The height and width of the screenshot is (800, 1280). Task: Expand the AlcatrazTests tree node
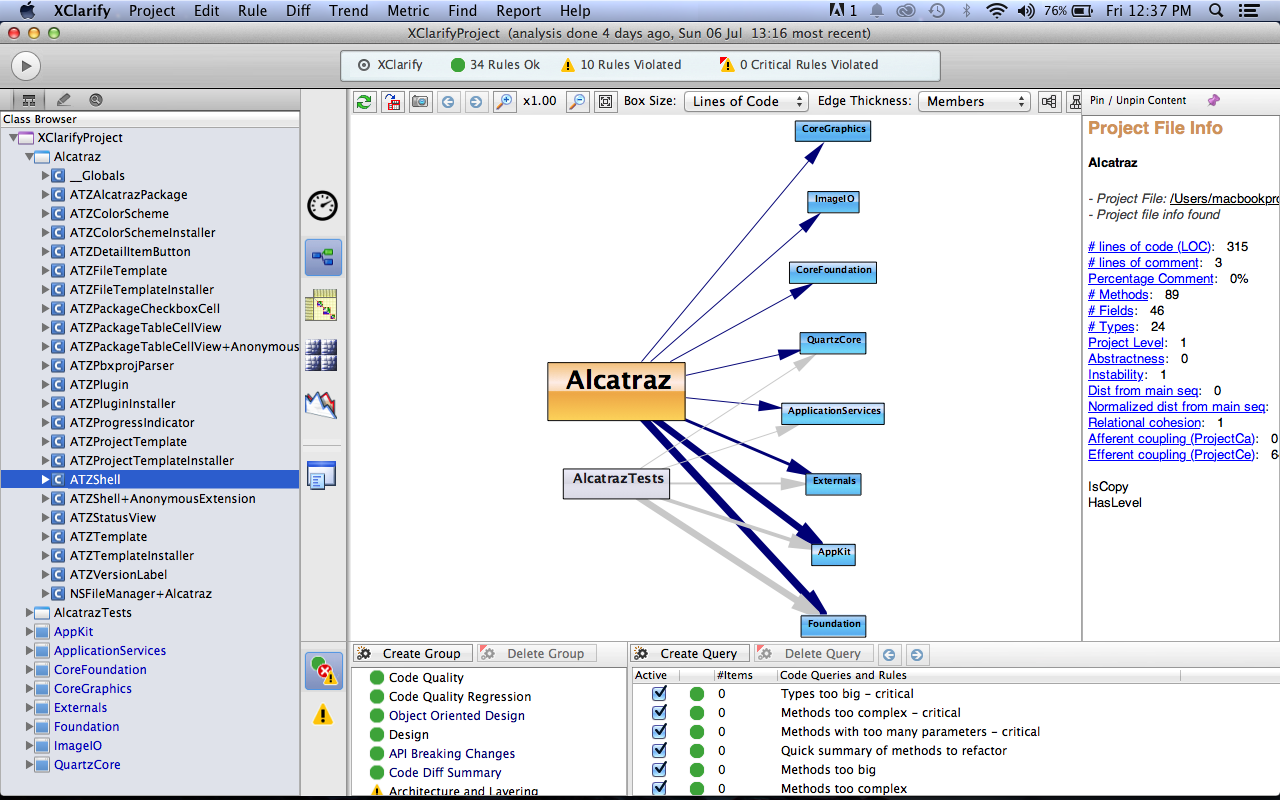point(29,613)
